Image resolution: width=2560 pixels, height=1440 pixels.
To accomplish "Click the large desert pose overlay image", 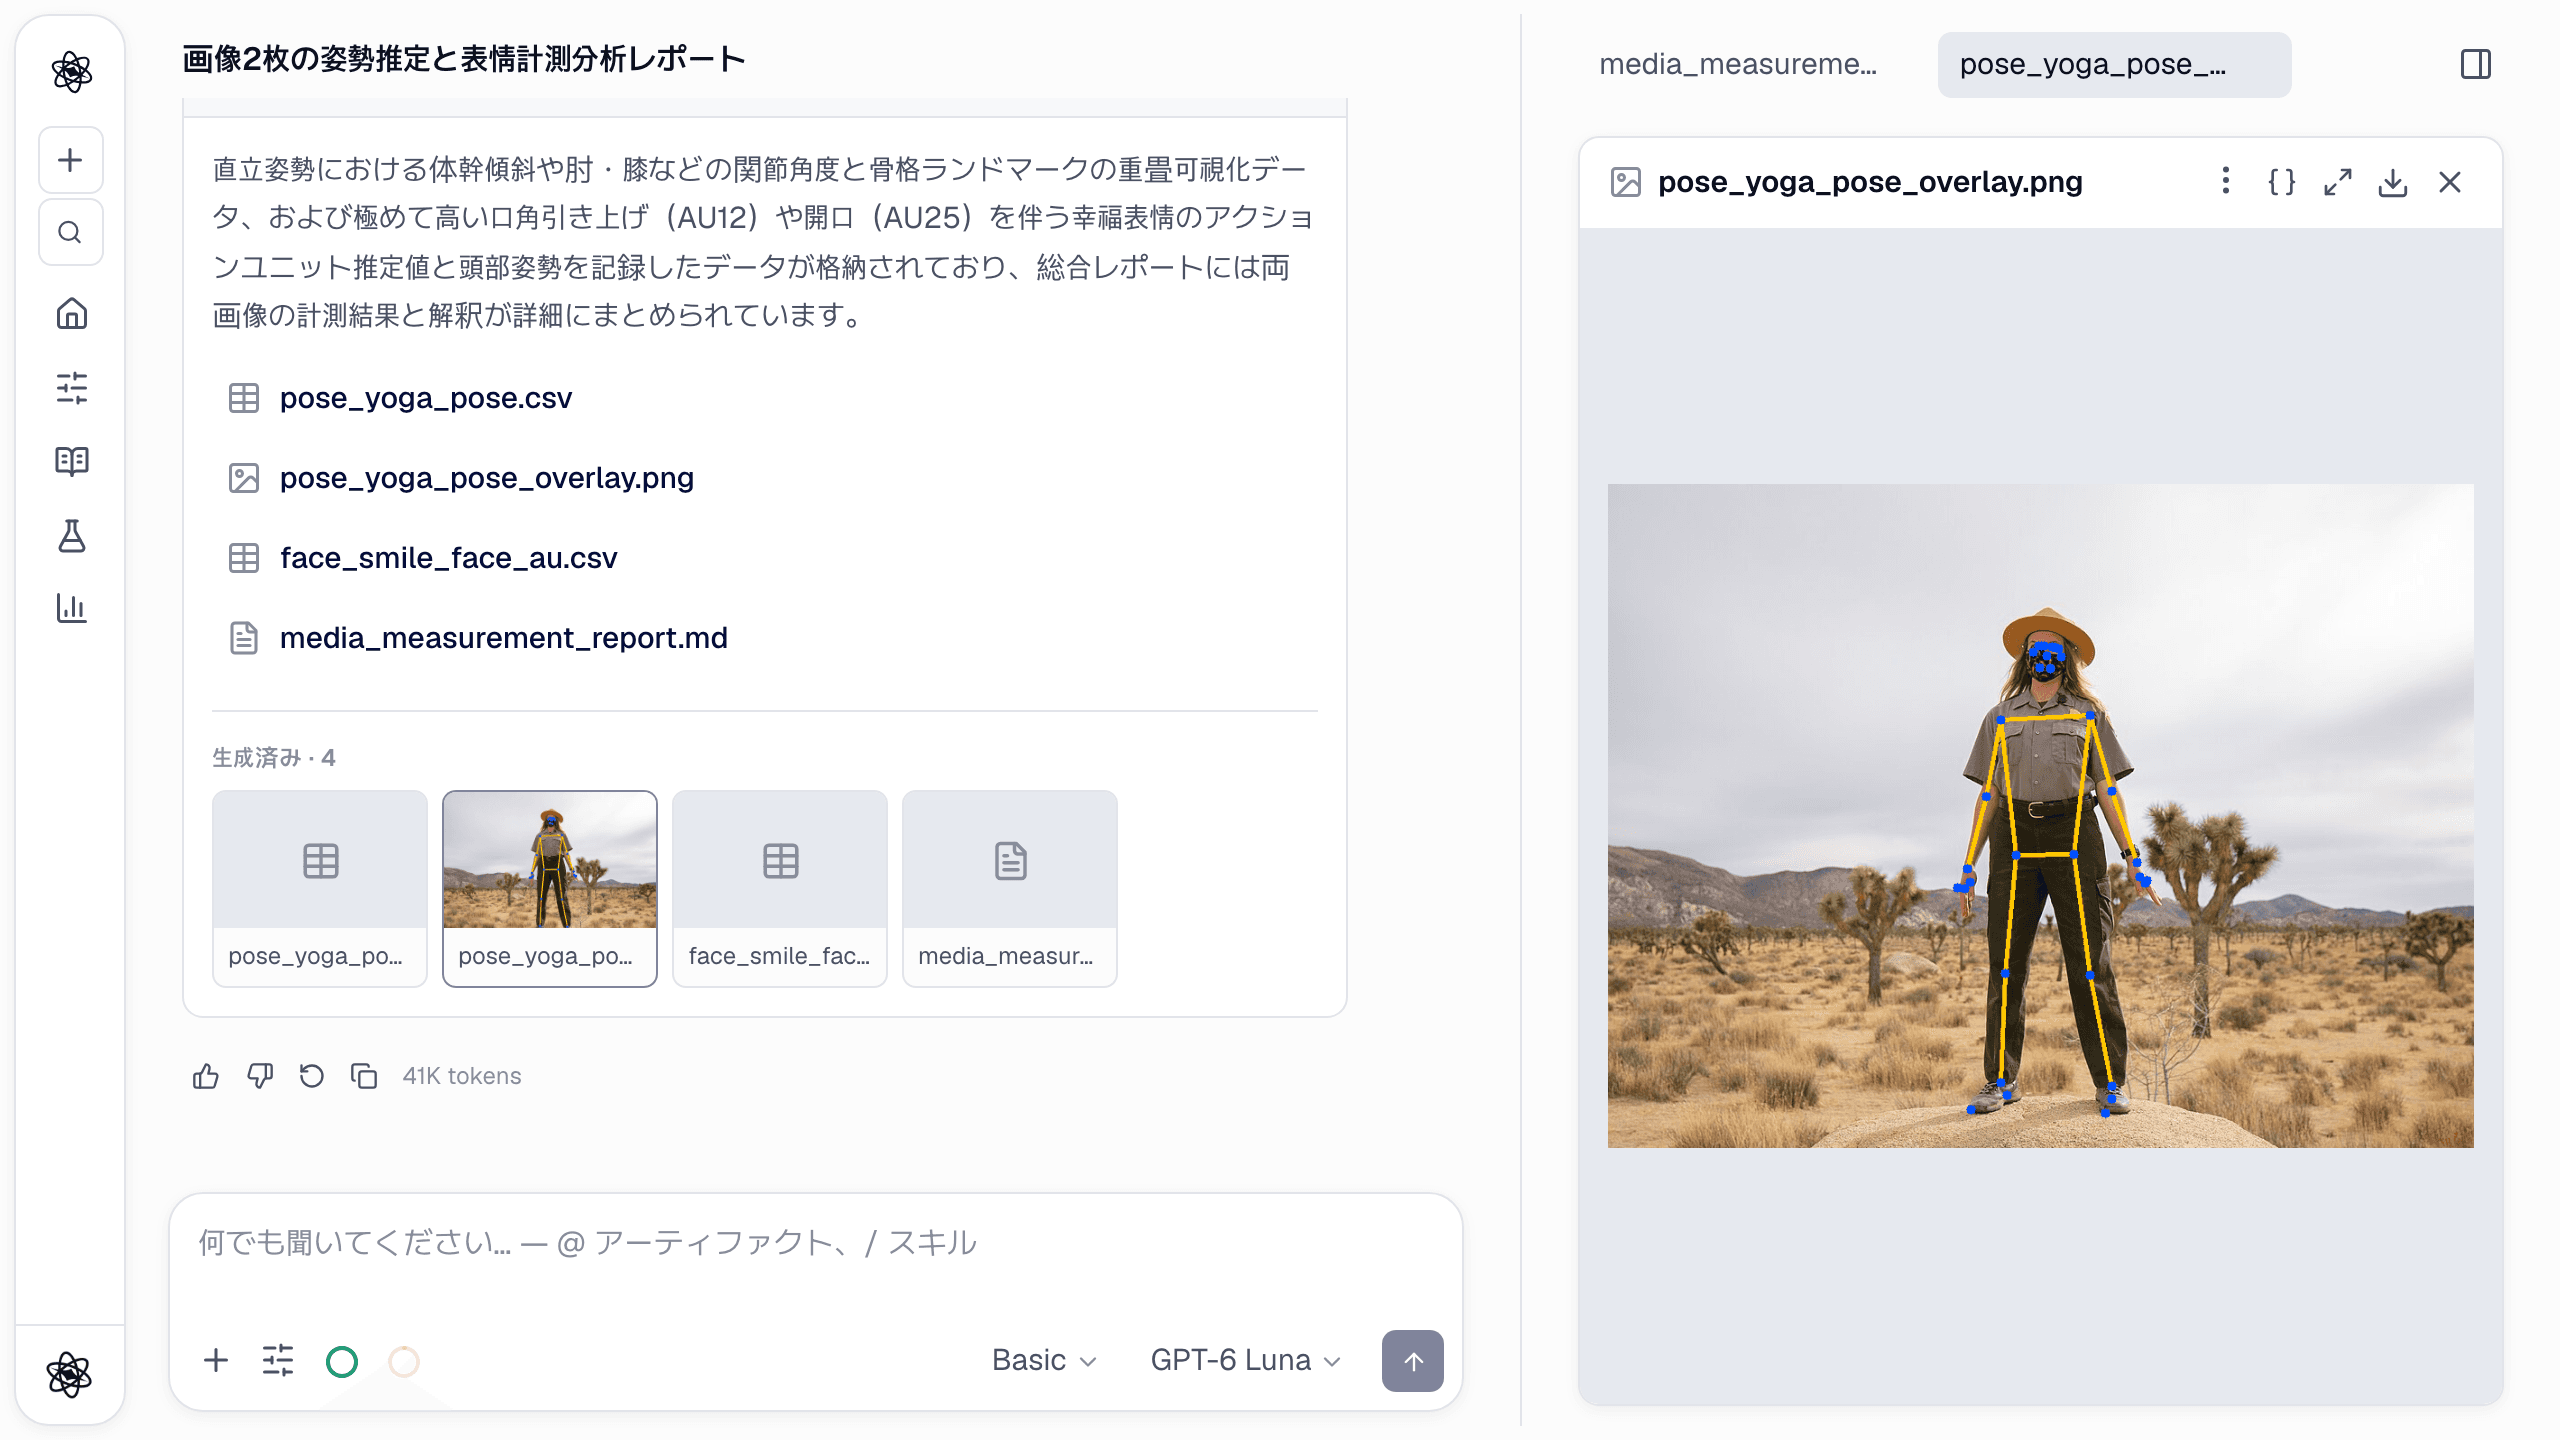I will point(2040,815).
